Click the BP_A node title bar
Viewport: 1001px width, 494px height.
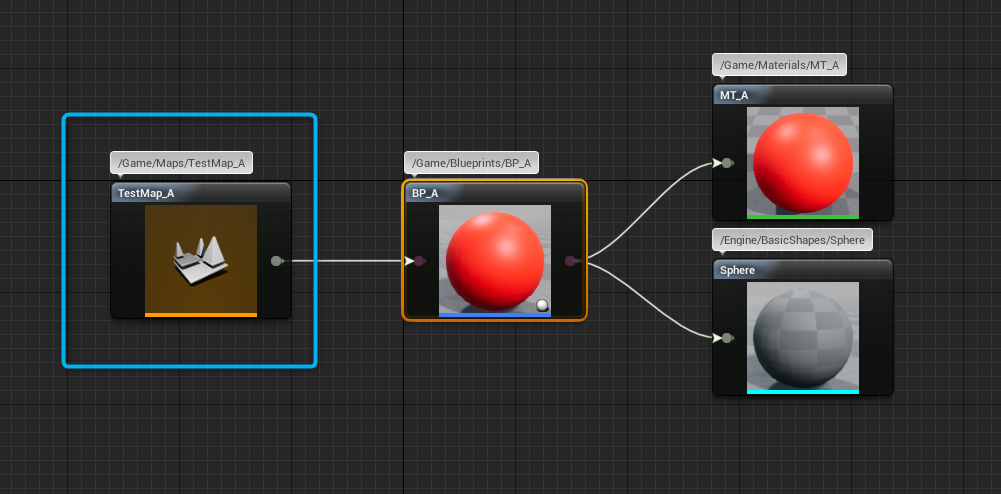[x=495, y=193]
